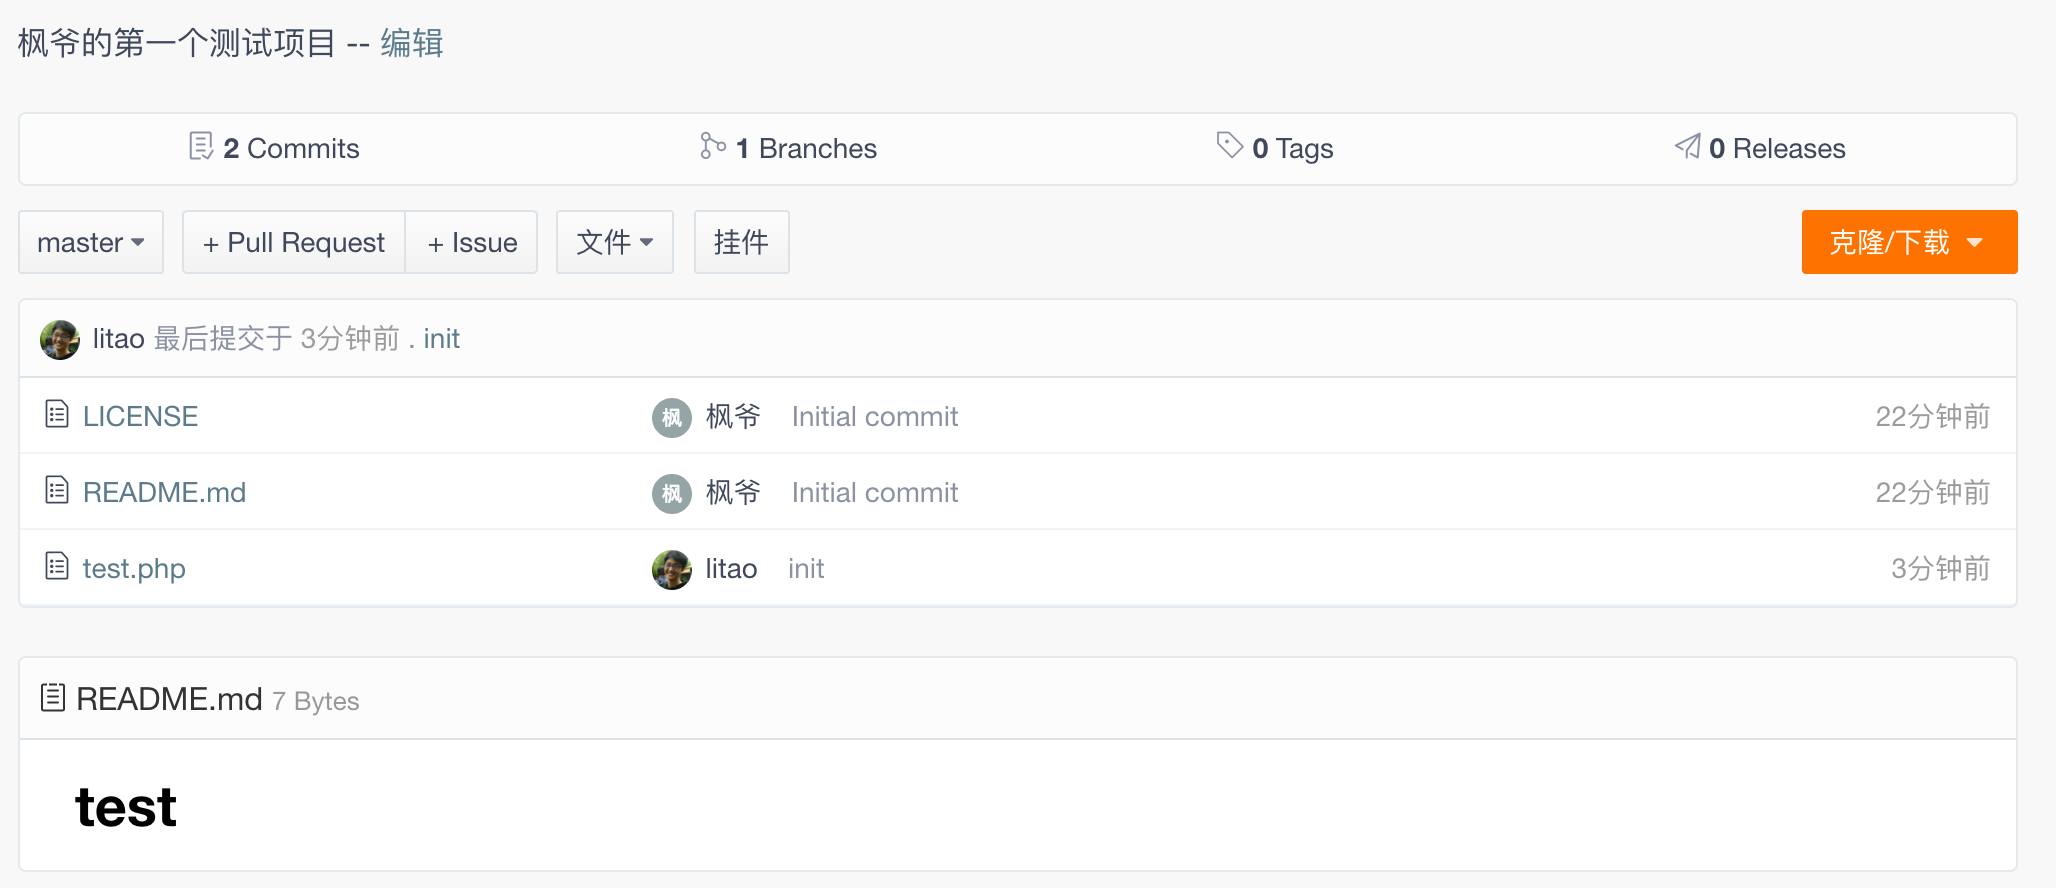2056x888 pixels.
Task: Open the README.md file link
Action: (164, 492)
